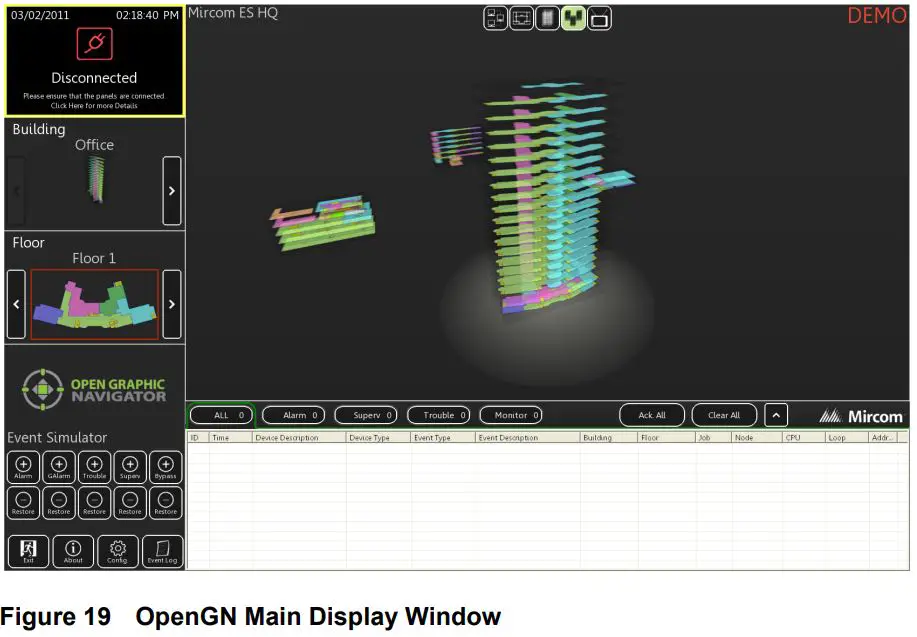
Task: Select the highlighted green campus view icon
Action: pos(574,18)
